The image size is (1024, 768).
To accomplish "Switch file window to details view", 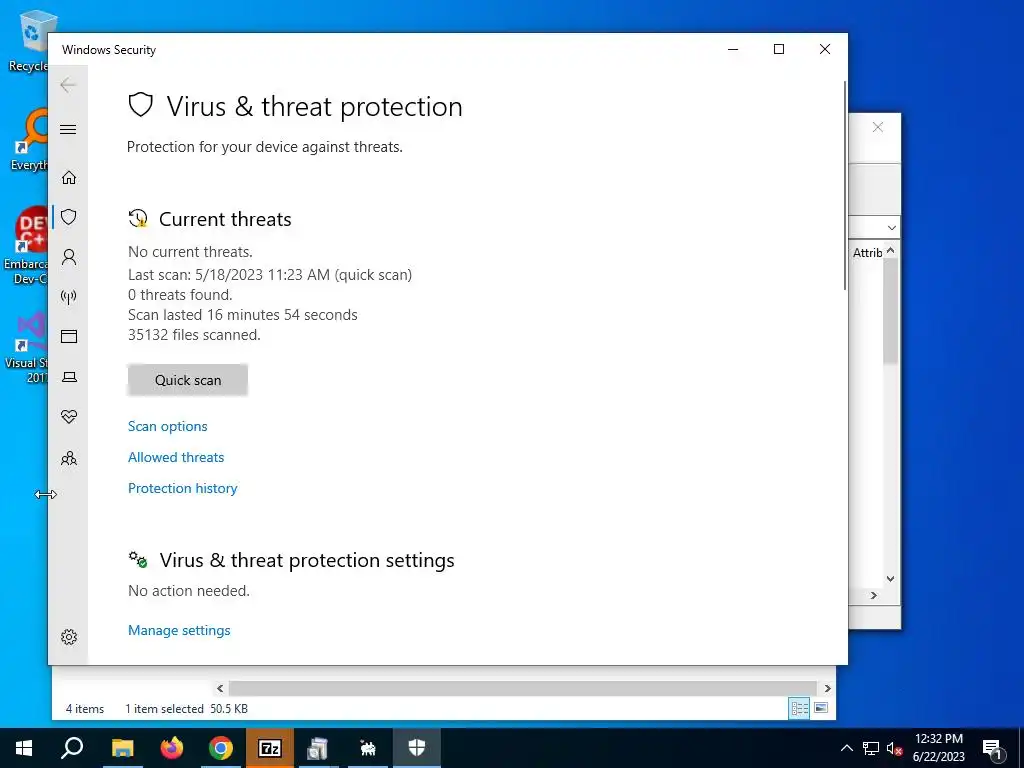I will [x=799, y=709].
